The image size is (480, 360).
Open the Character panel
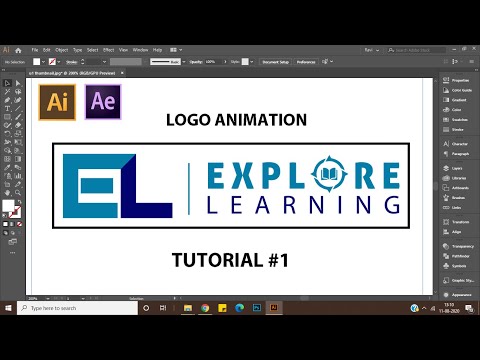(x=456, y=144)
